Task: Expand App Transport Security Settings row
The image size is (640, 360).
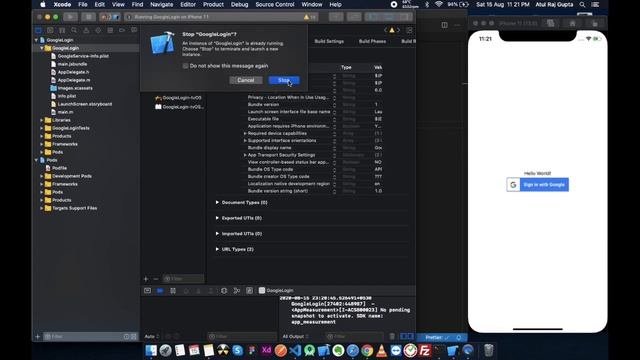Action: pos(245,155)
